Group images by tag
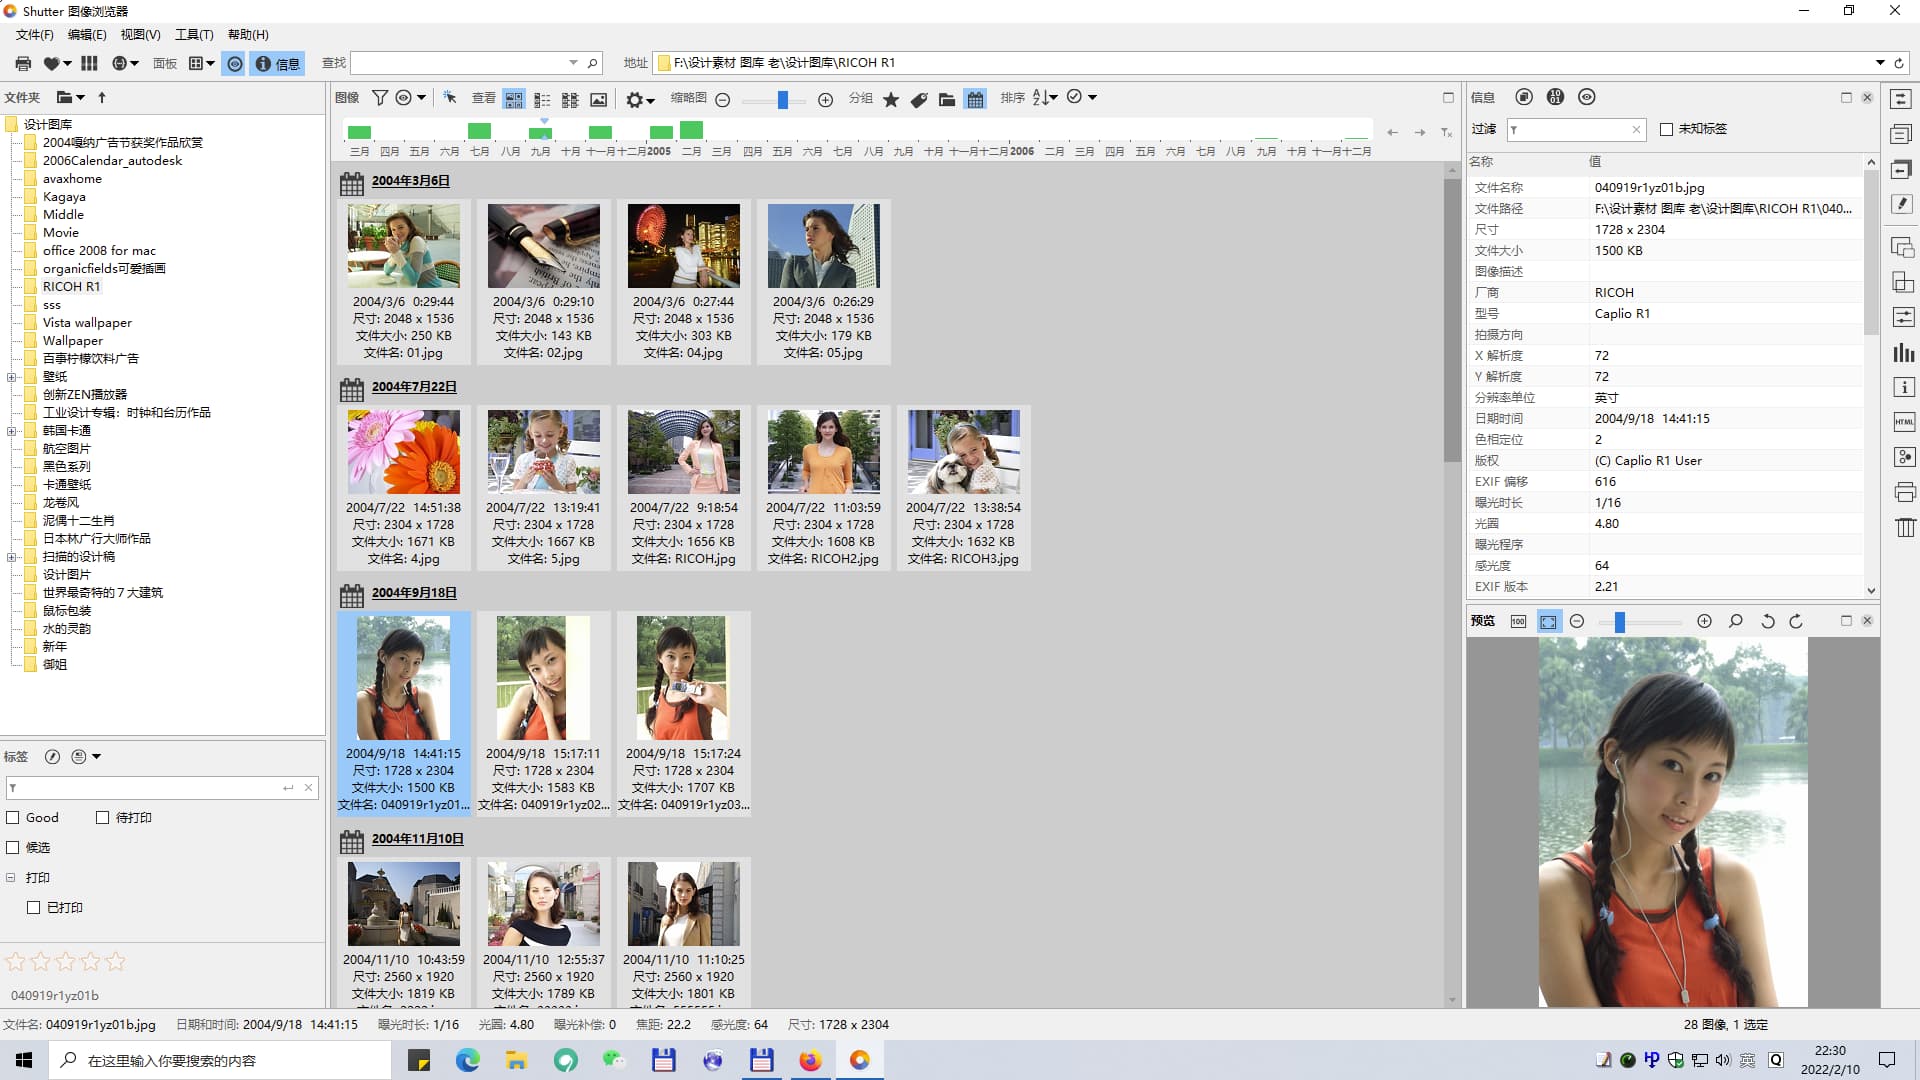Screen dimensions: 1920x1080 tap(919, 99)
